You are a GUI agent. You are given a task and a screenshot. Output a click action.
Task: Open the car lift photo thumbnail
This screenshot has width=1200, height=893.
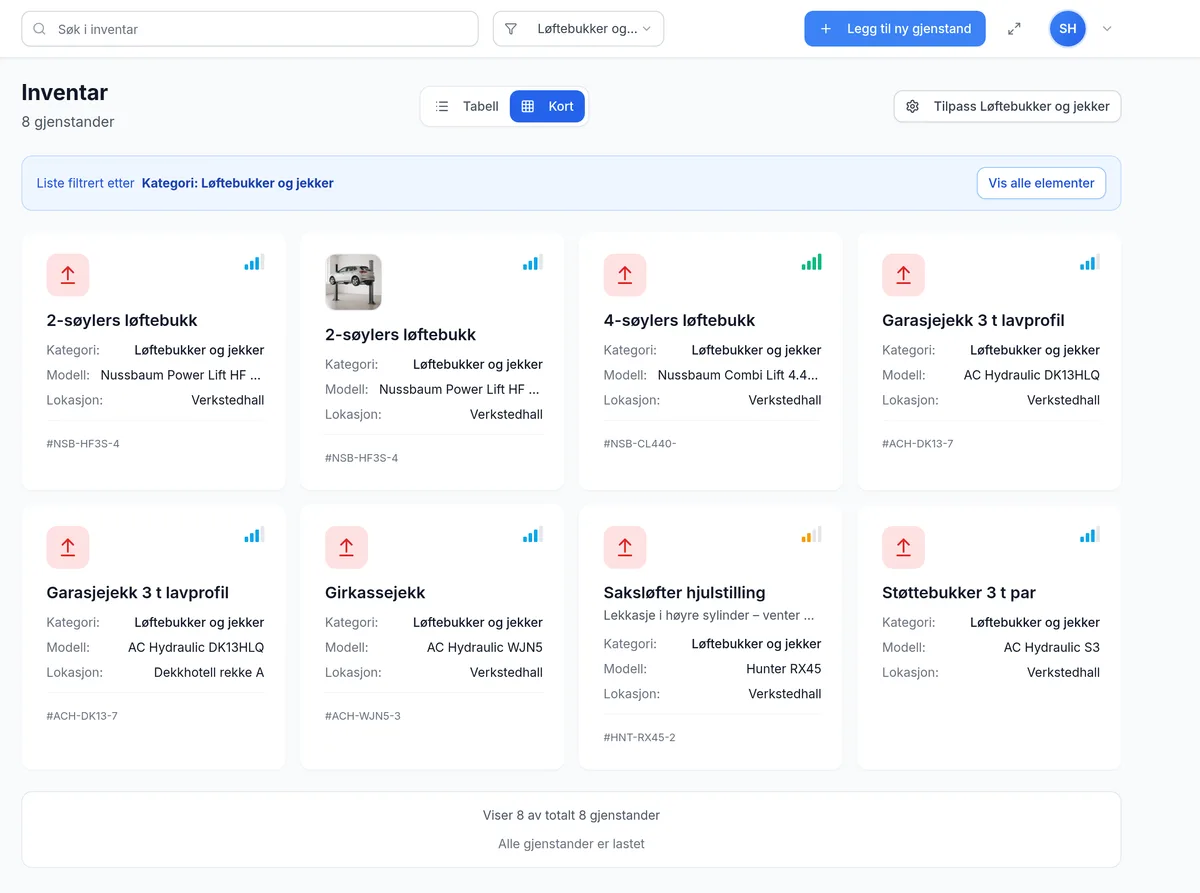click(x=353, y=282)
